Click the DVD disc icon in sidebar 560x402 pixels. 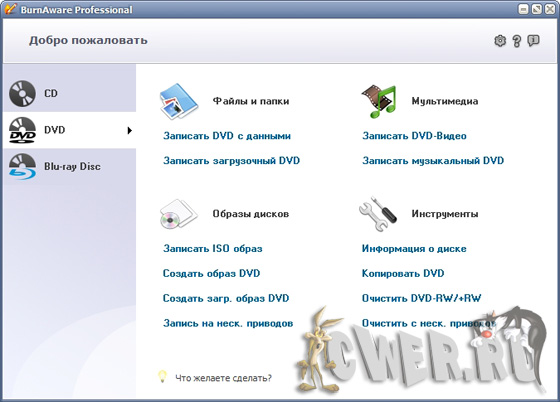coord(22,130)
